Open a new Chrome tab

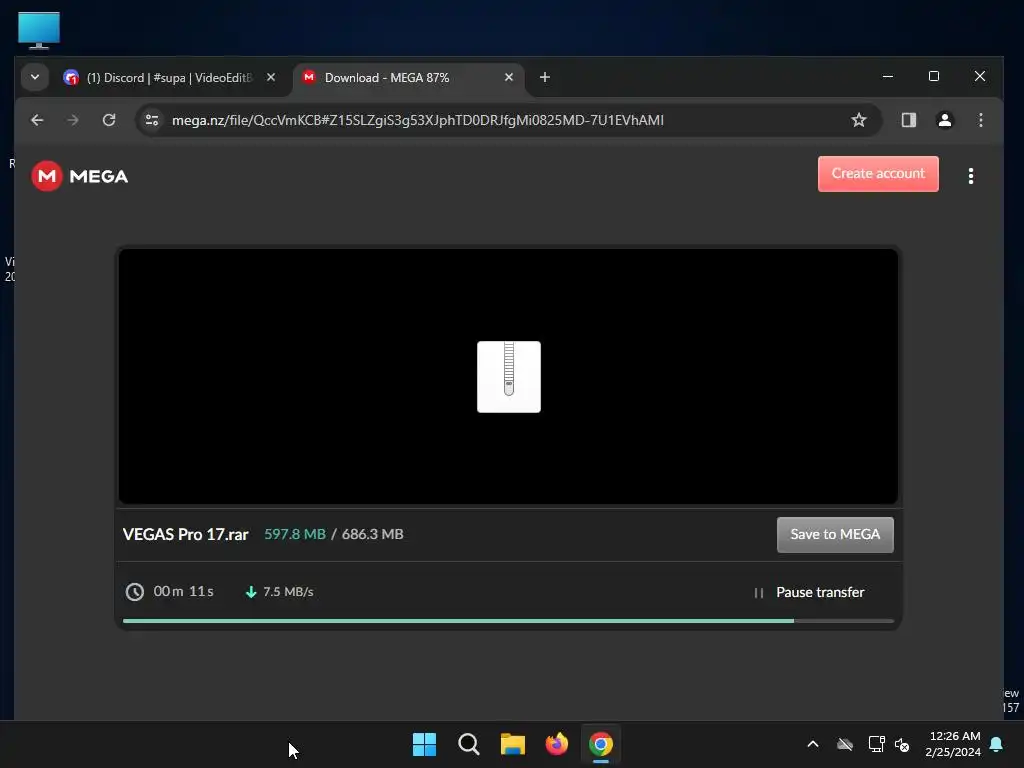point(545,77)
